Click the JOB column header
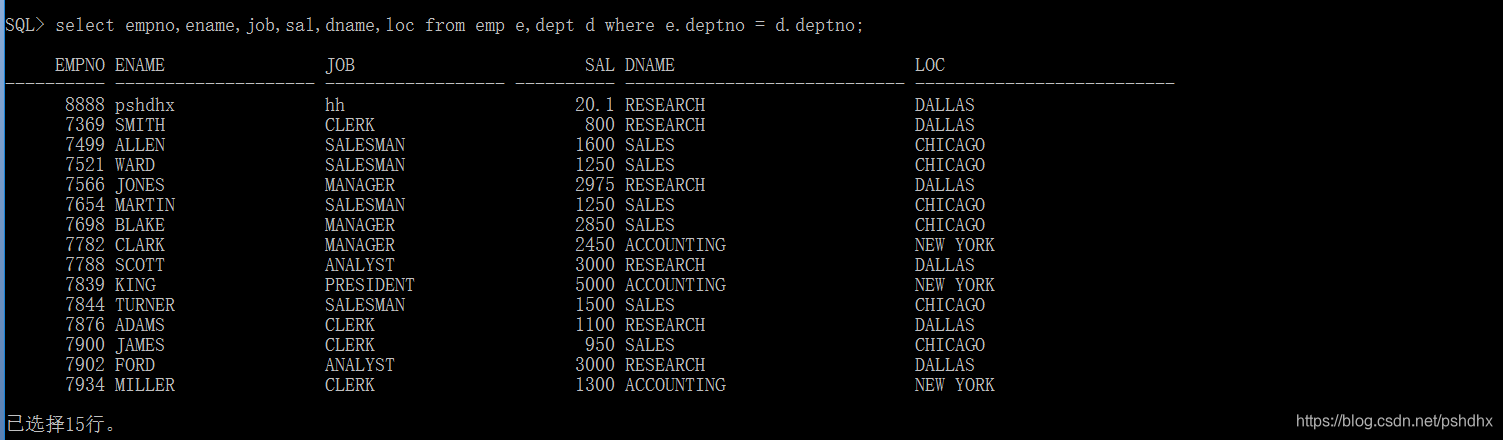 (x=340, y=65)
